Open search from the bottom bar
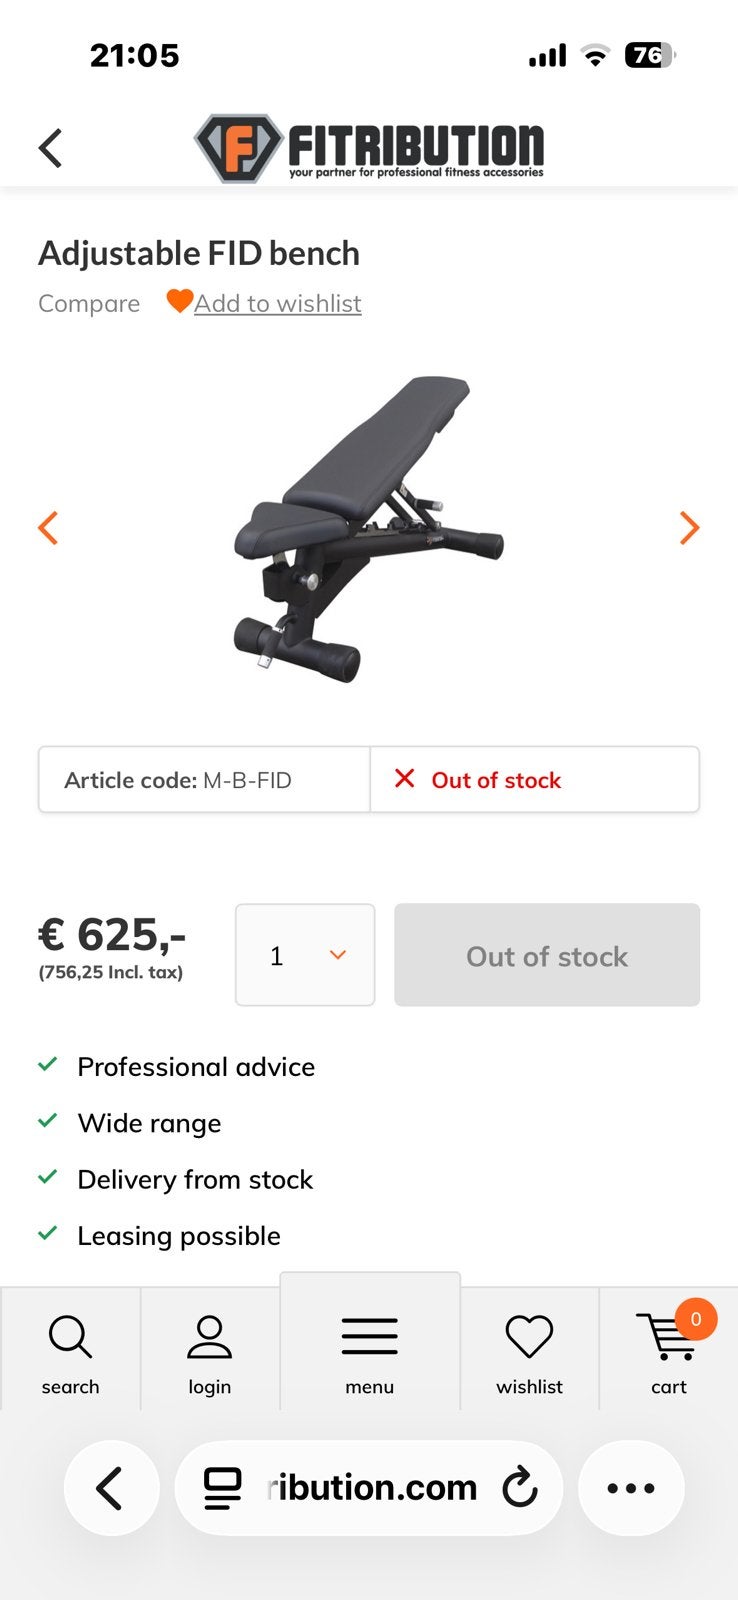The height and width of the screenshot is (1600, 738). tap(70, 1355)
